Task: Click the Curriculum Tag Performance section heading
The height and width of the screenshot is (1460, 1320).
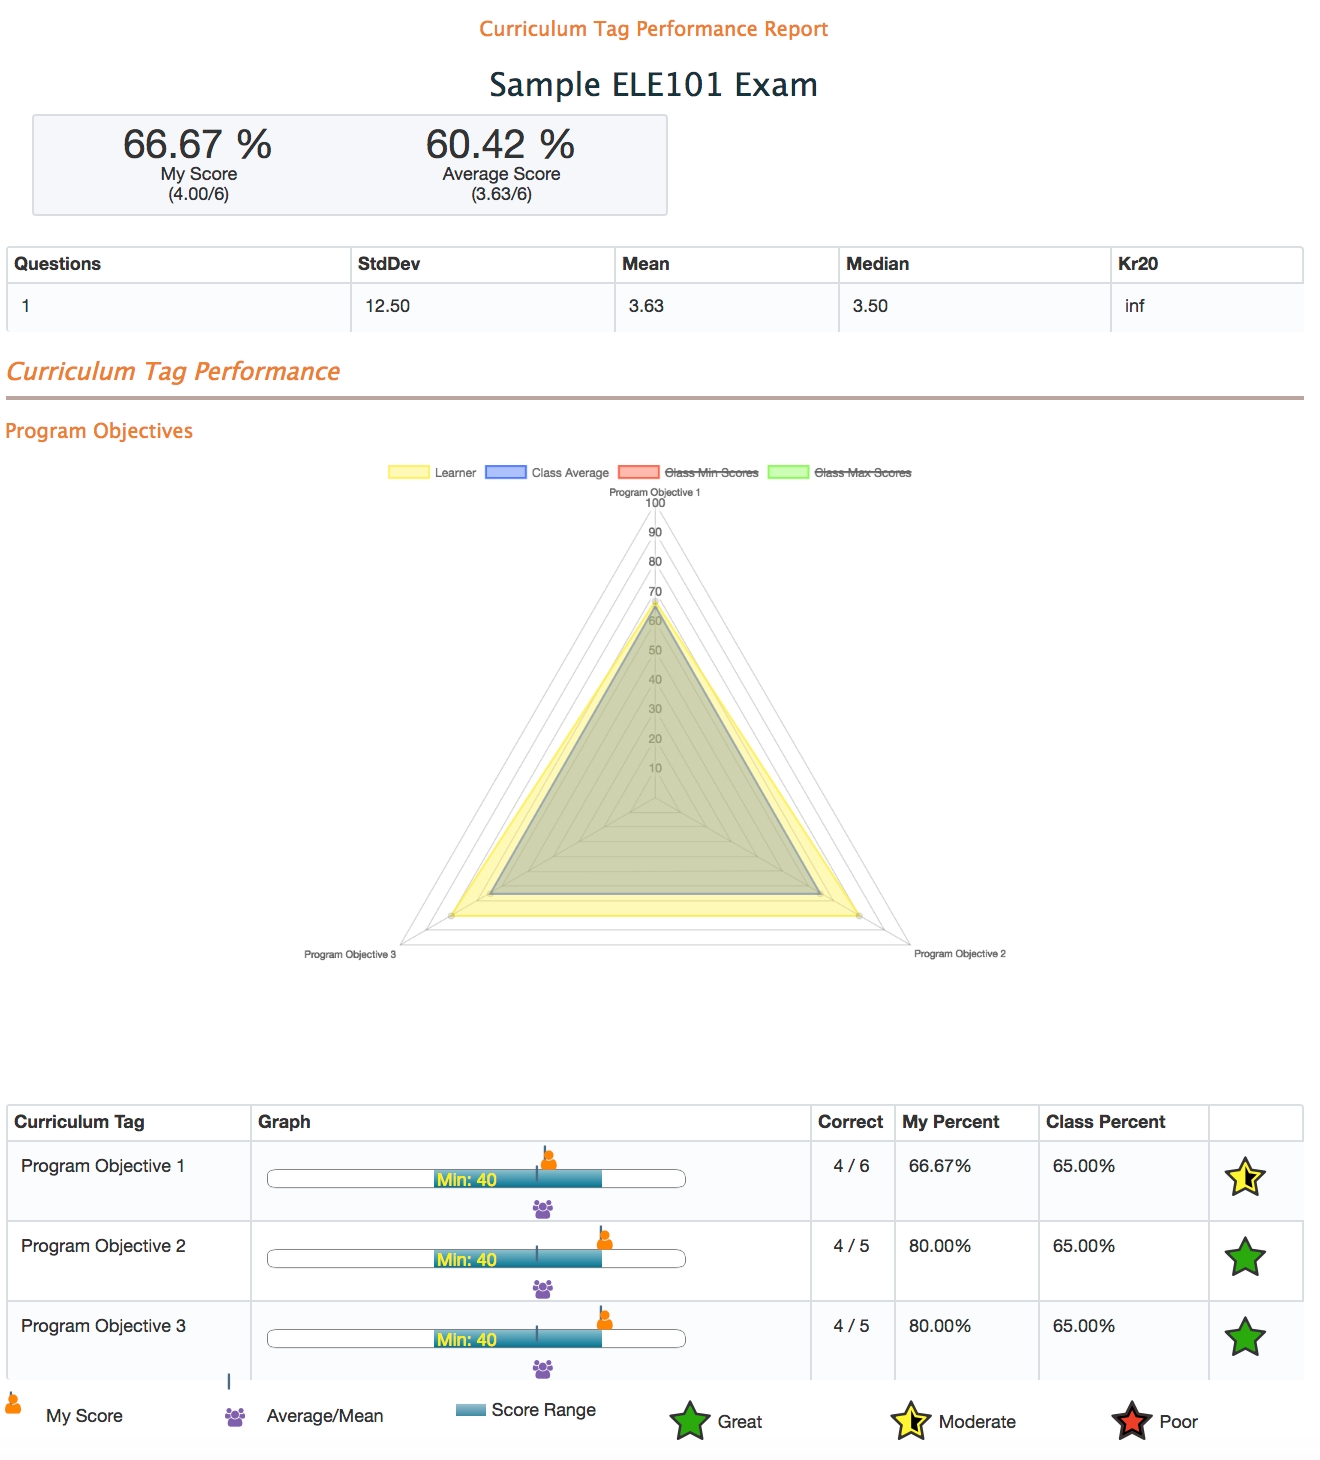Action: pos(173,372)
